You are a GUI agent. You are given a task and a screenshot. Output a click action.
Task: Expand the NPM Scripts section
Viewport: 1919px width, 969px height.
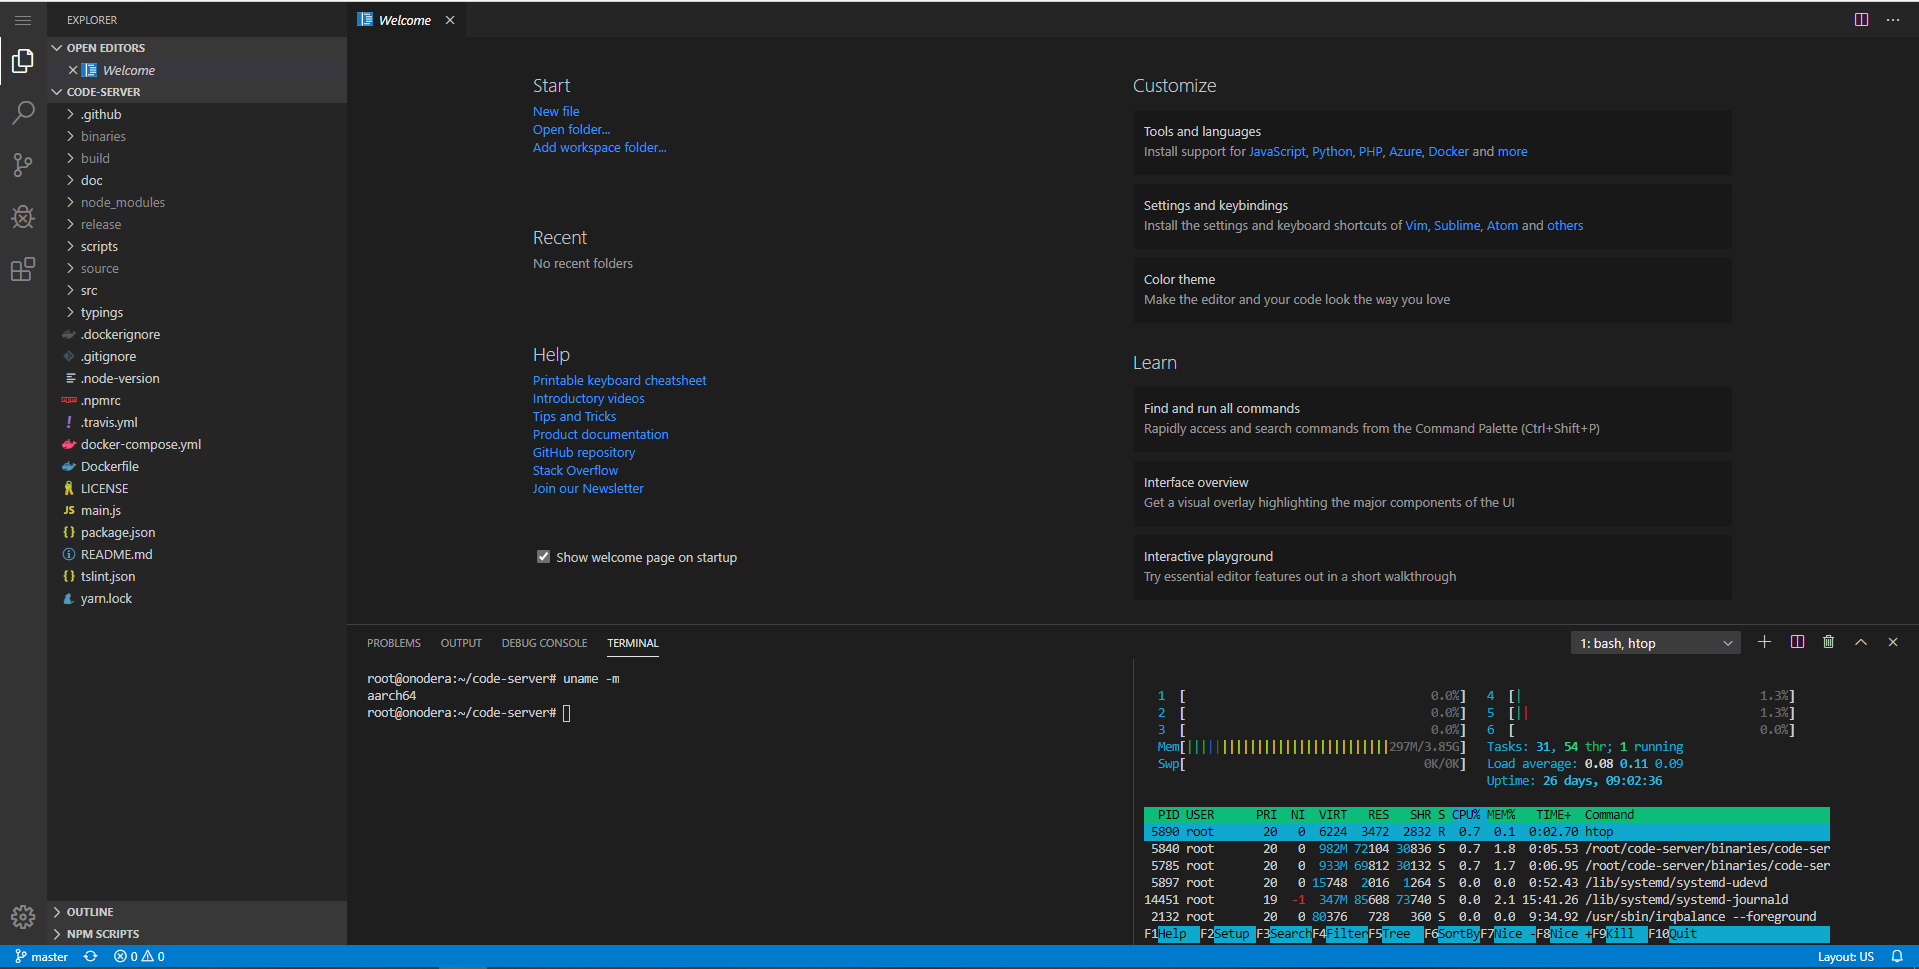pyautogui.click(x=196, y=934)
